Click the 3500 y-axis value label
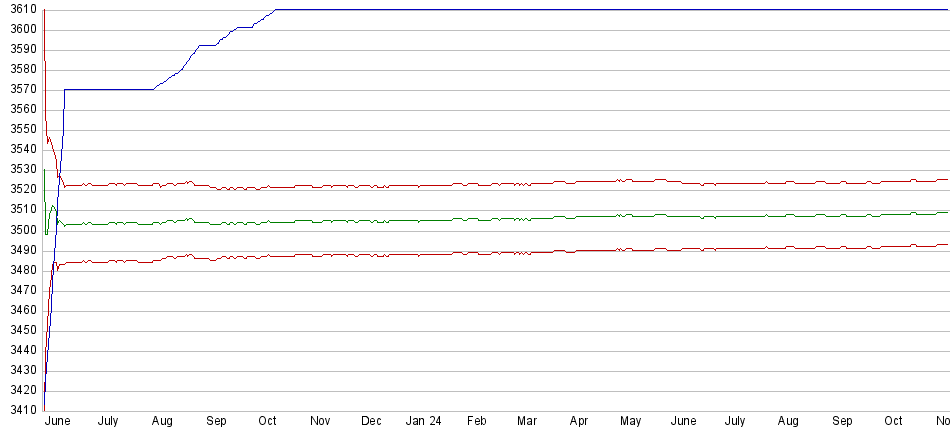This screenshot has height=435, width=950. tap(20, 230)
